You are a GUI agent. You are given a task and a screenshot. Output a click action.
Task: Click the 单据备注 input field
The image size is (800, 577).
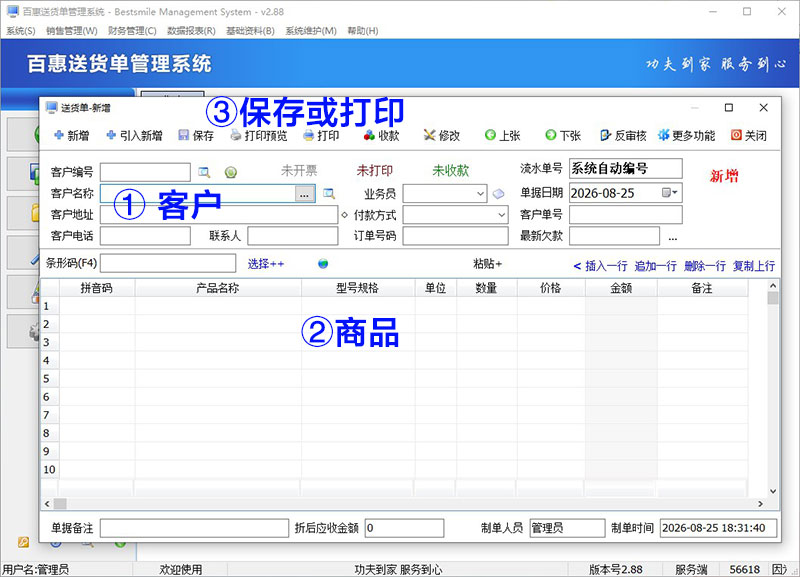pos(194,528)
